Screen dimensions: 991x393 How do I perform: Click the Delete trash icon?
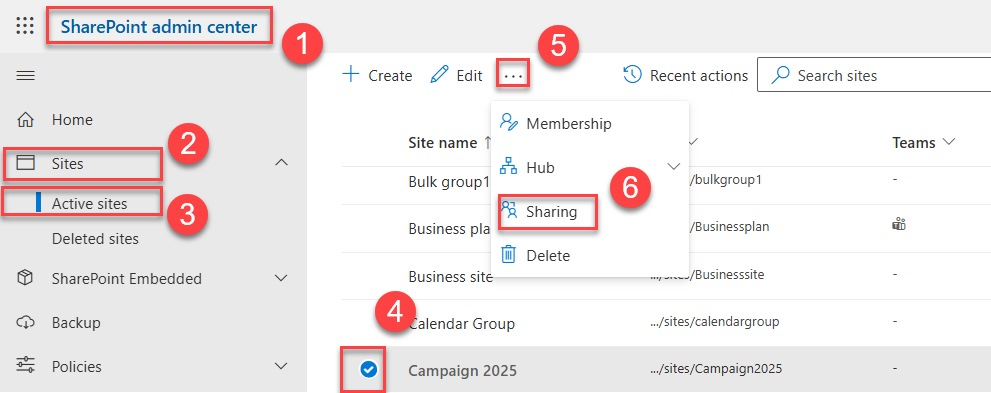coord(509,255)
